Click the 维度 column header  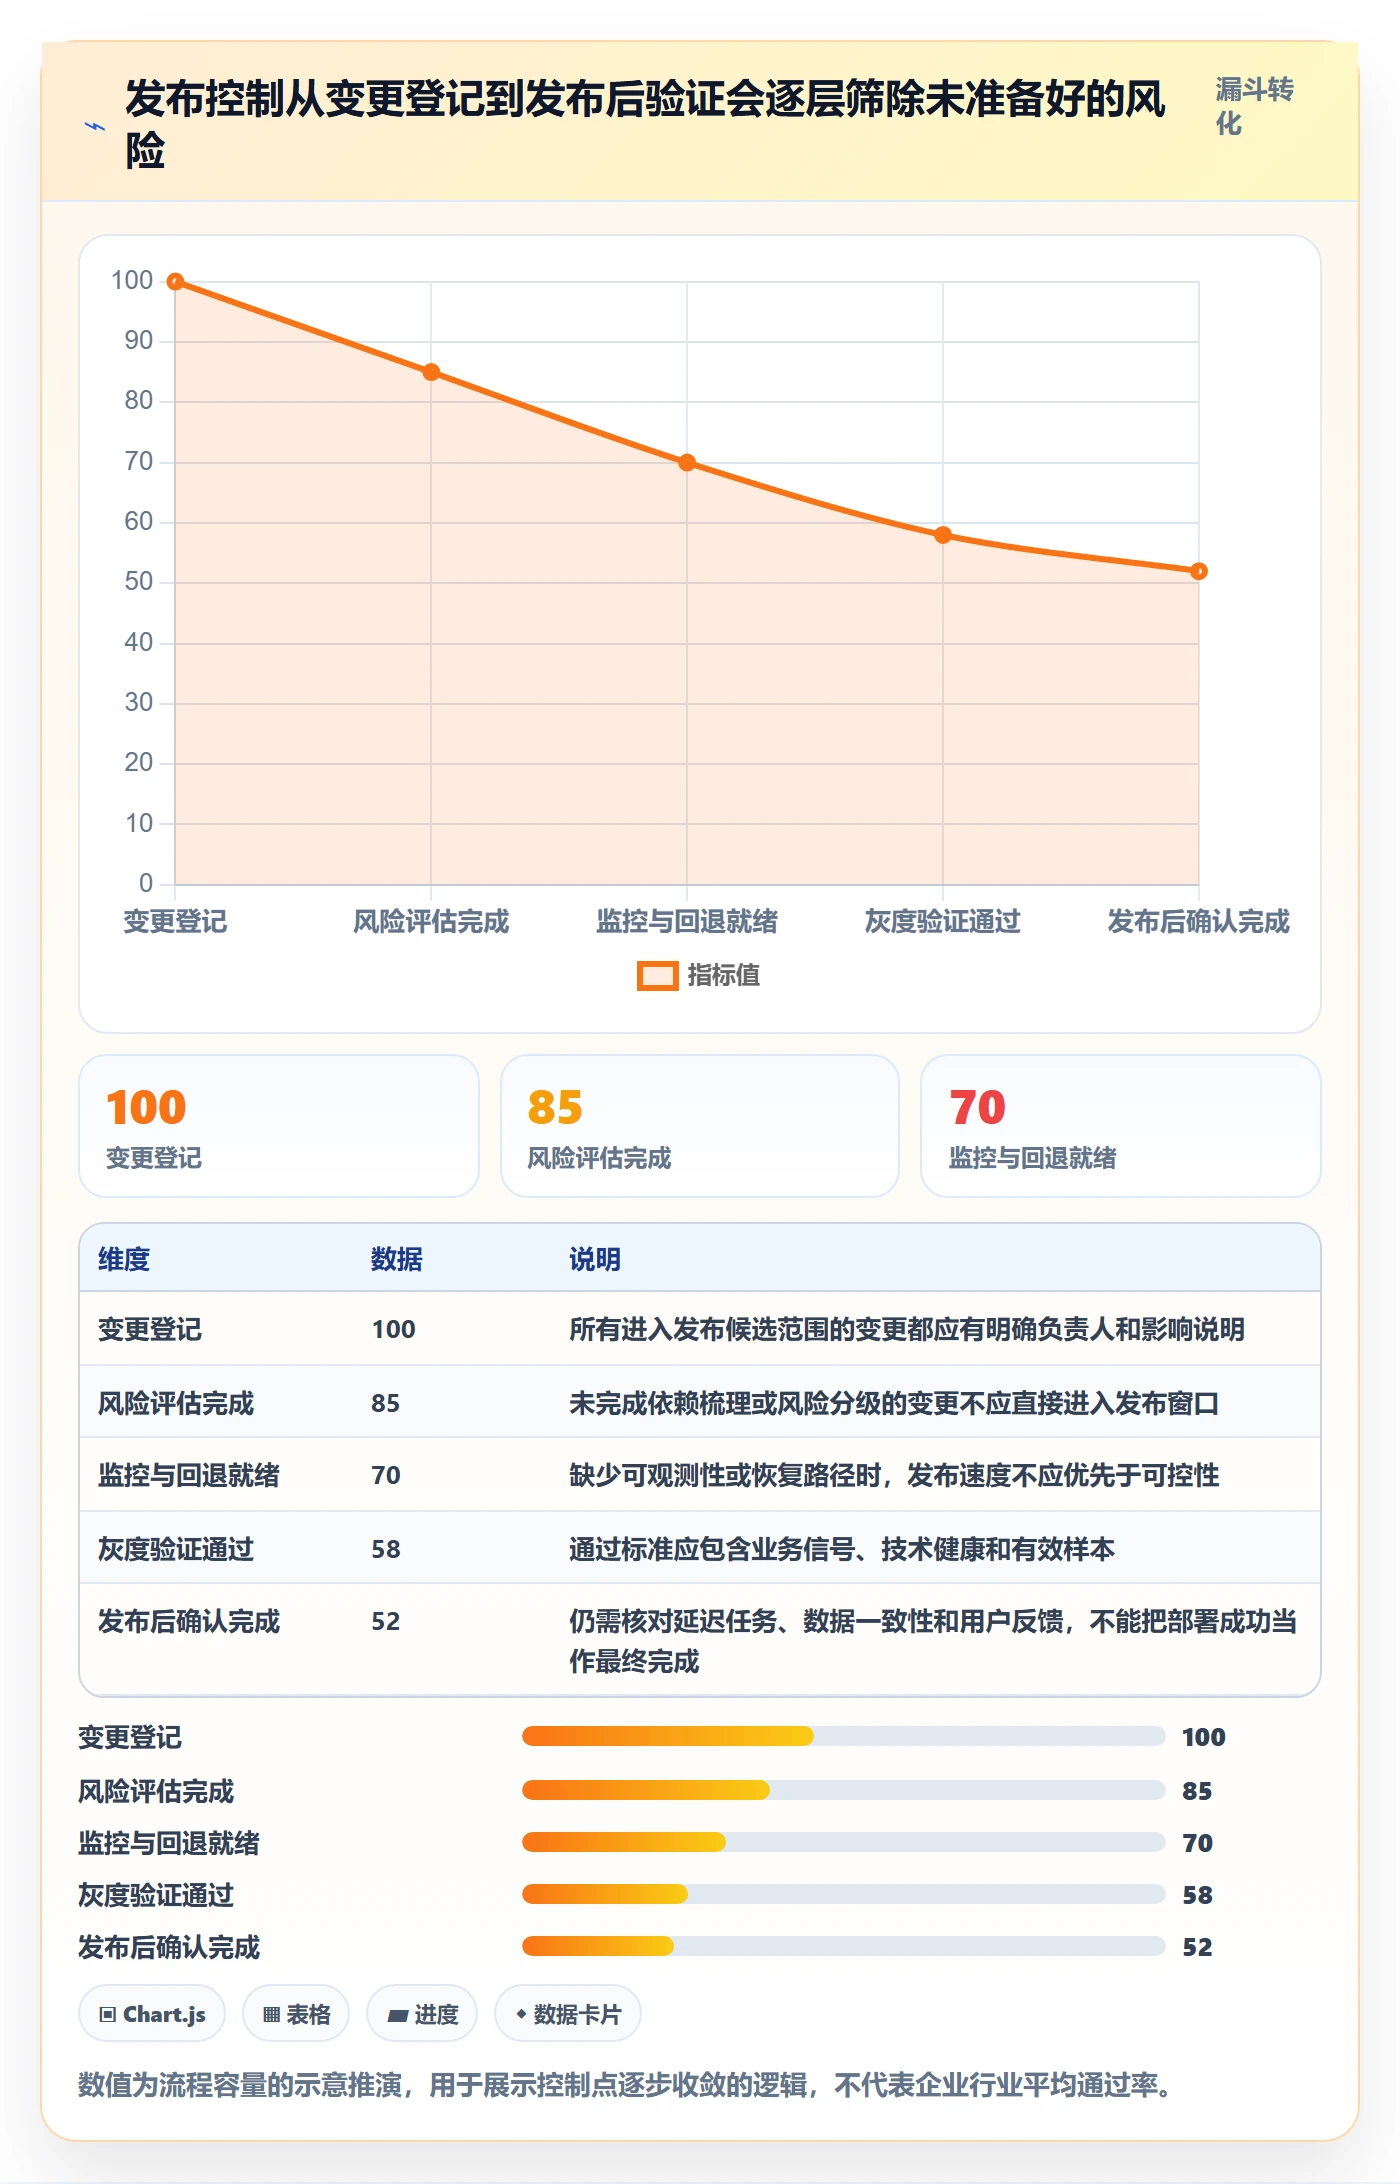pyautogui.click(x=124, y=1259)
